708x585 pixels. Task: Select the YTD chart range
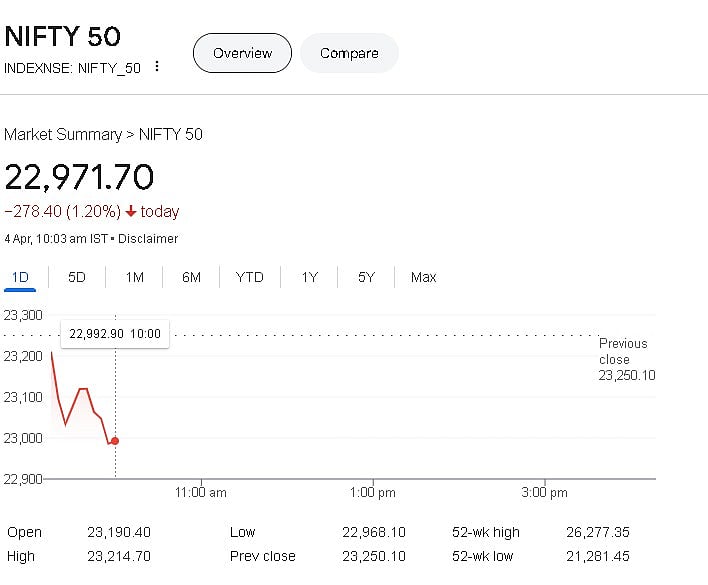249,277
